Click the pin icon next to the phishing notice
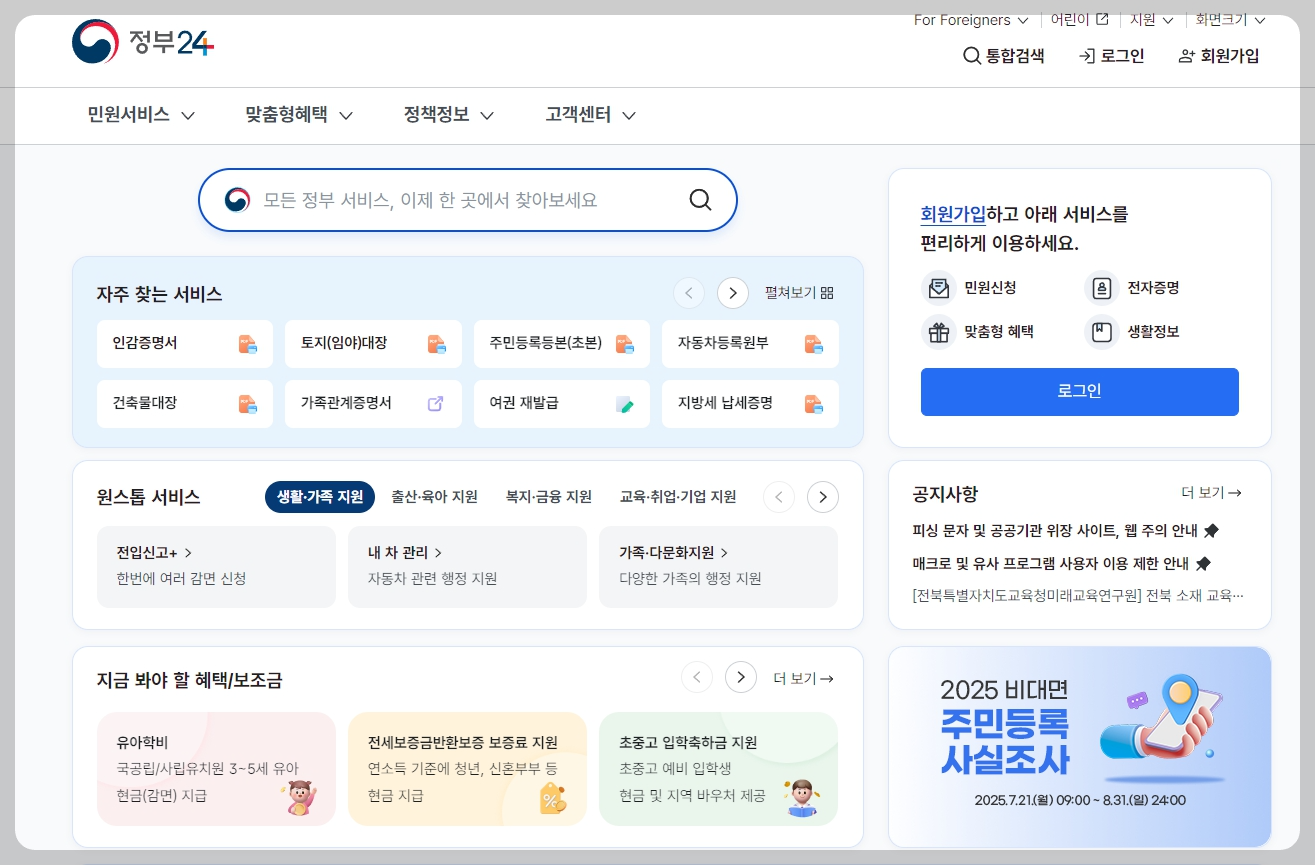Image resolution: width=1315 pixels, height=865 pixels. point(1211,531)
